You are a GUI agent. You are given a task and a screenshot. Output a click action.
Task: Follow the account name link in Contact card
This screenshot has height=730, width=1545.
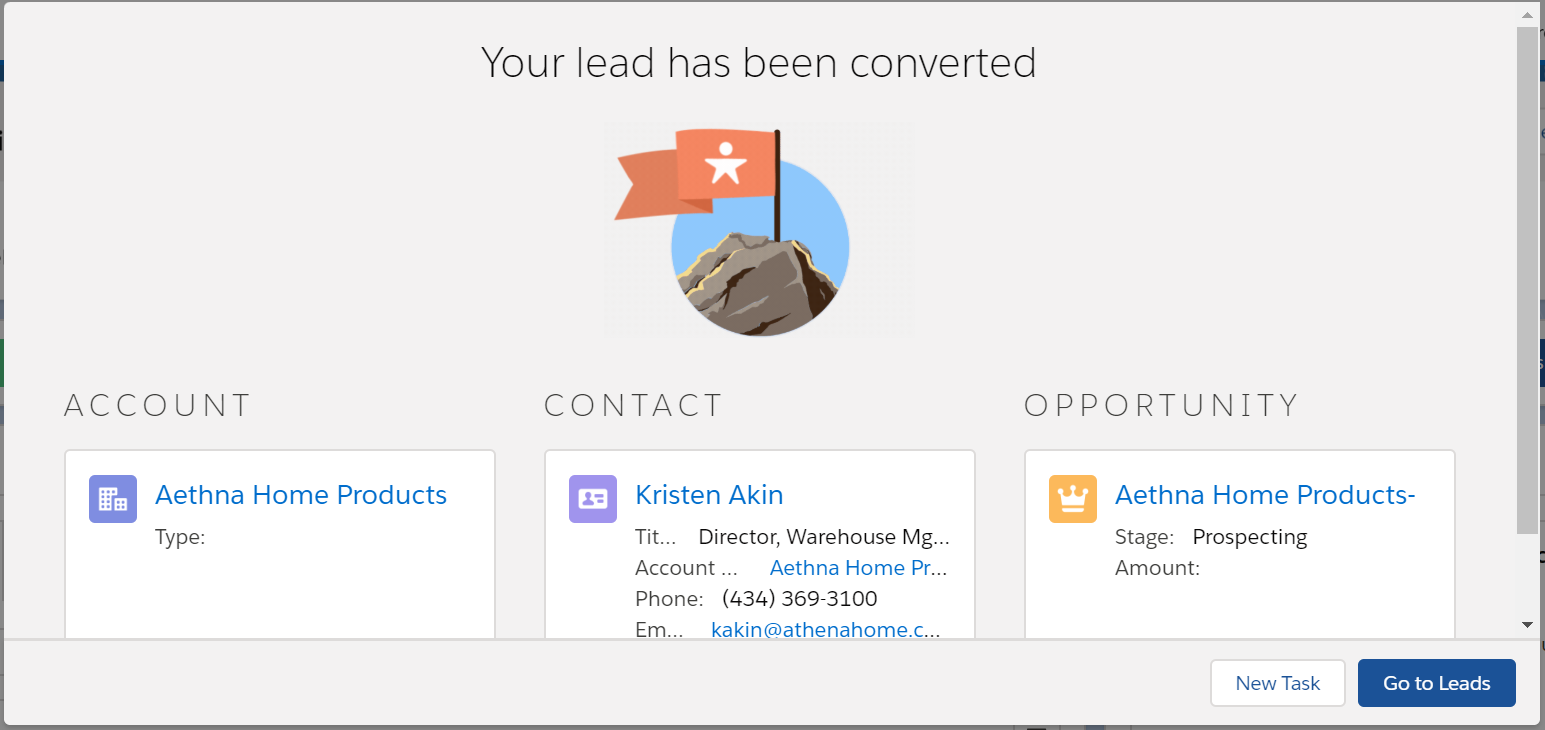(x=858, y=568)
